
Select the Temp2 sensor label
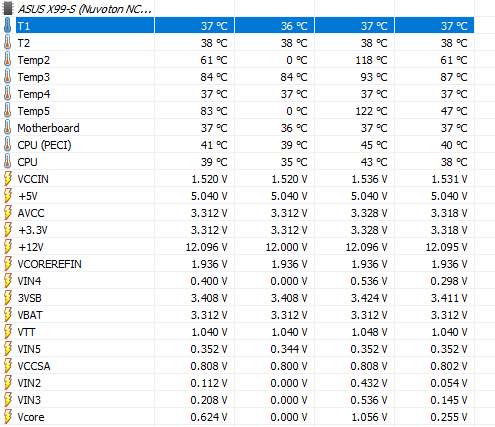(x=34, y=60)
